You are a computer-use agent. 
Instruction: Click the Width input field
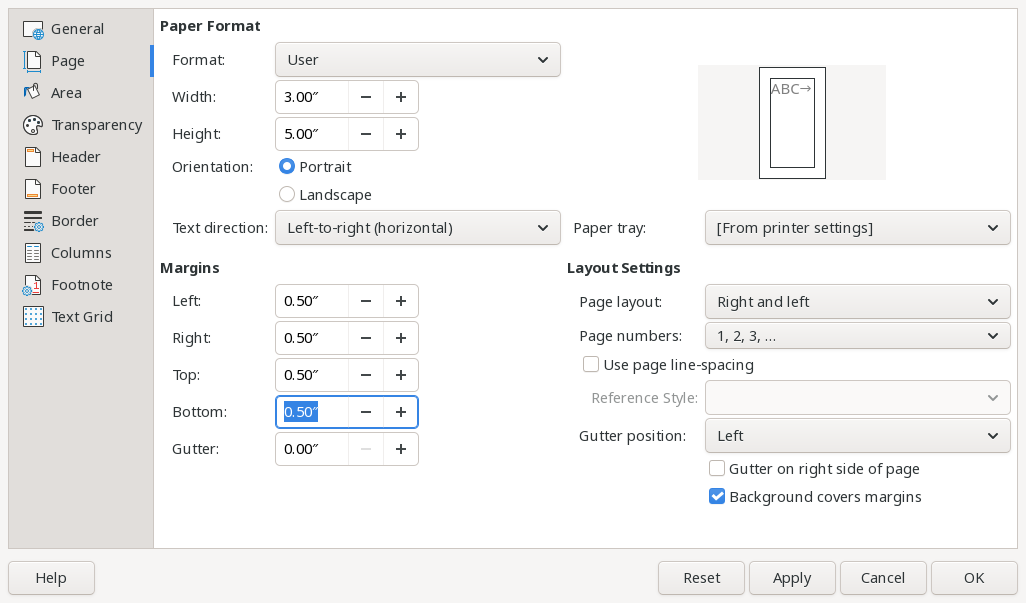point(312,97)
